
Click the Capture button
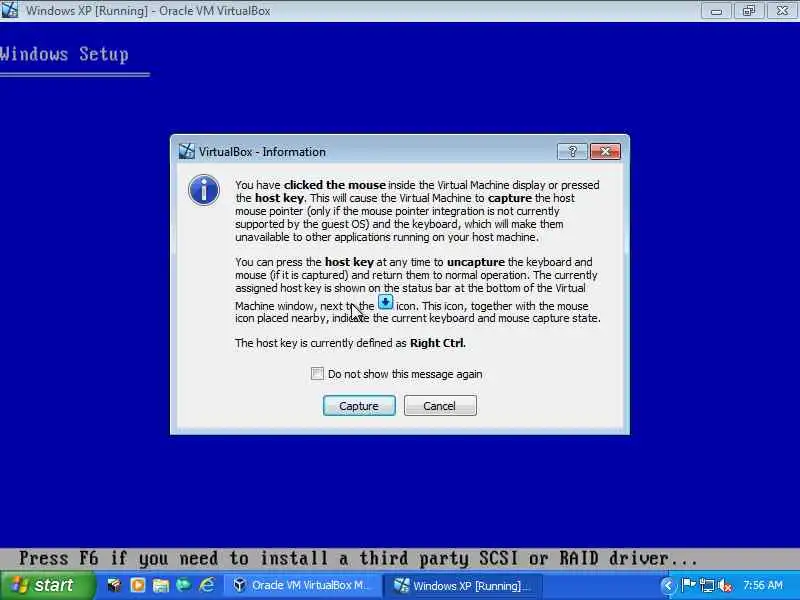pyautogui.click(x=359, y=406)
